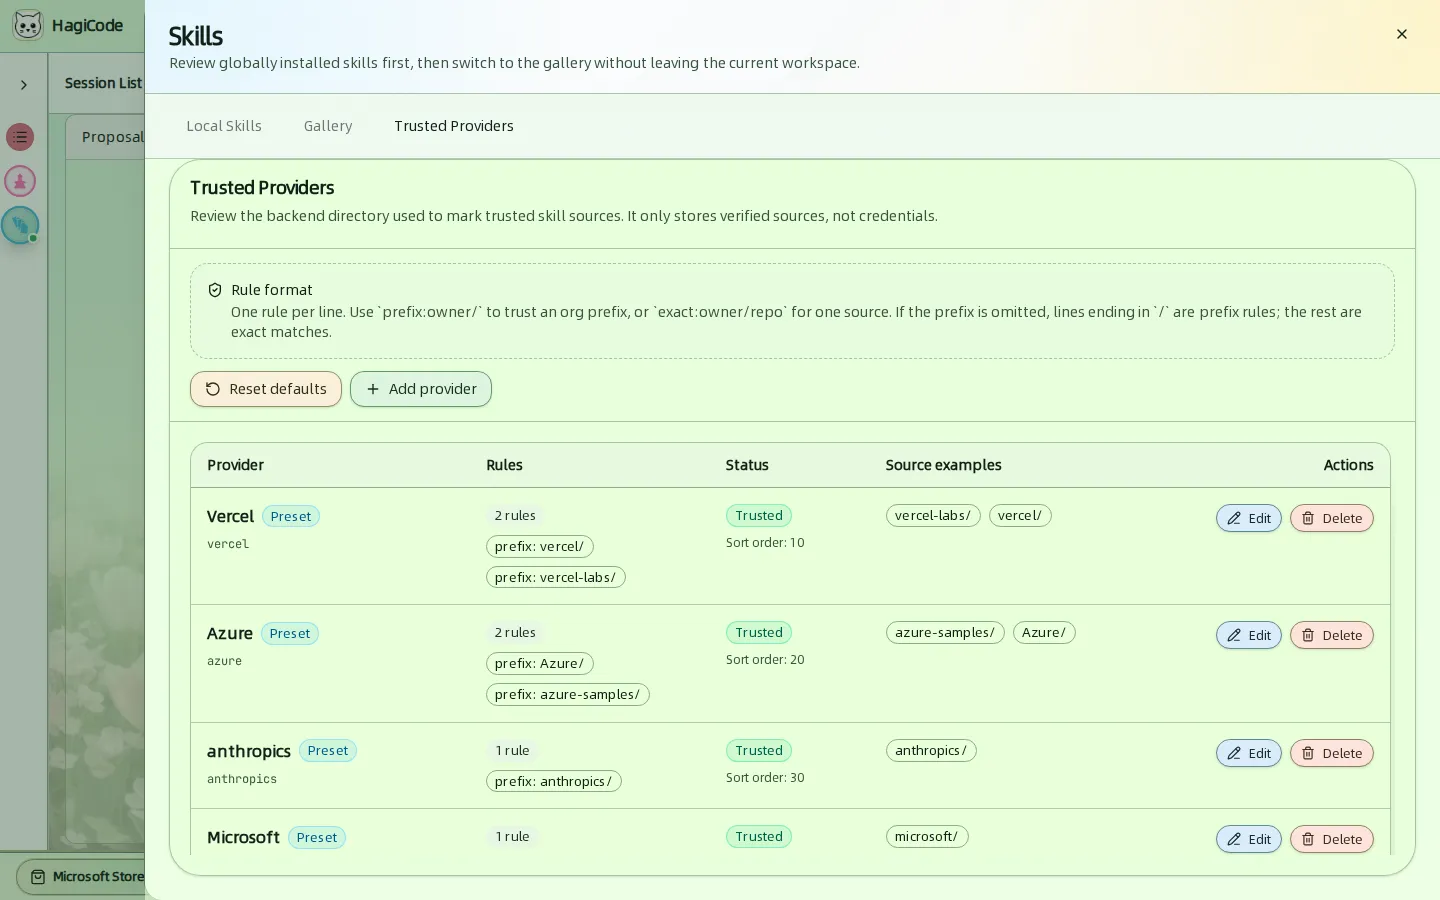Click the Preset badge next to Azure
Image resolution: width=1440 pixels, height=900 pixels.
(x=290, y=634)
